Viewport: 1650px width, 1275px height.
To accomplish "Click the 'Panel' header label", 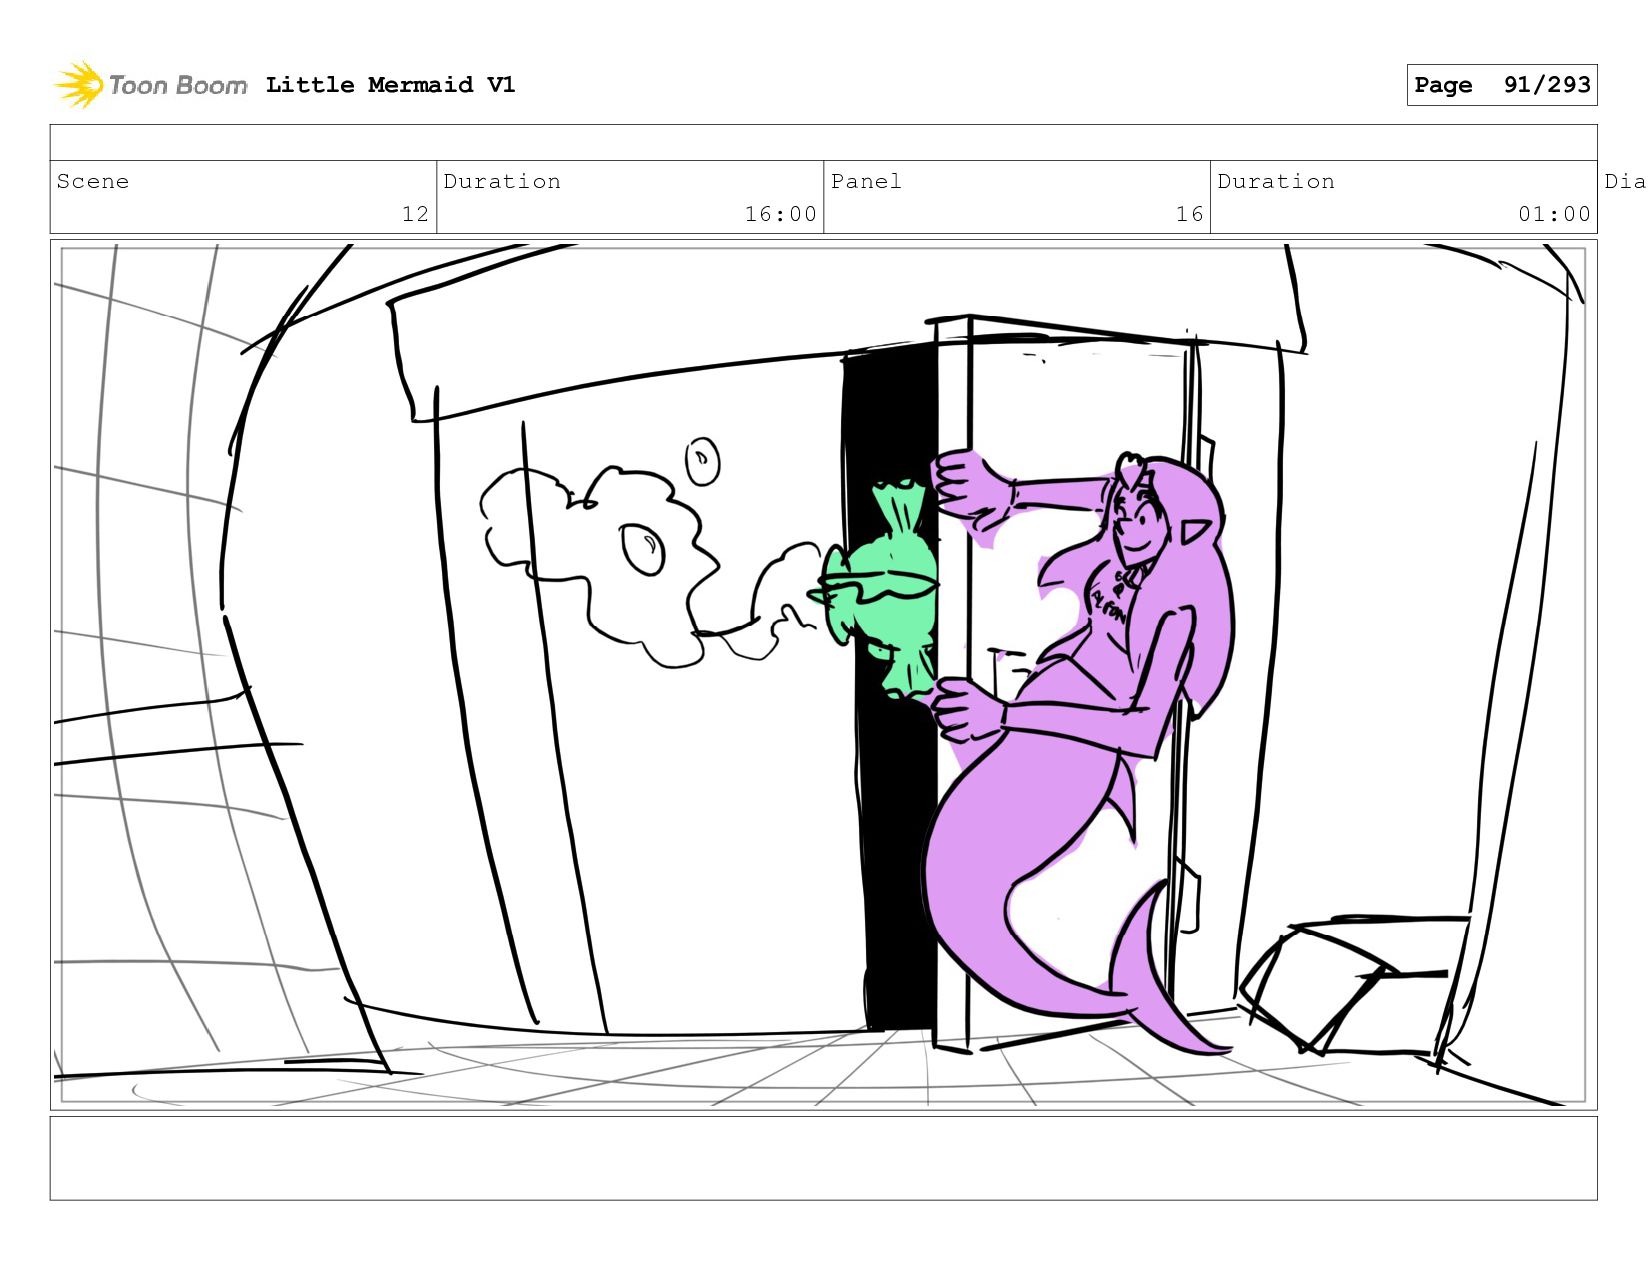I will coord(866,181).
